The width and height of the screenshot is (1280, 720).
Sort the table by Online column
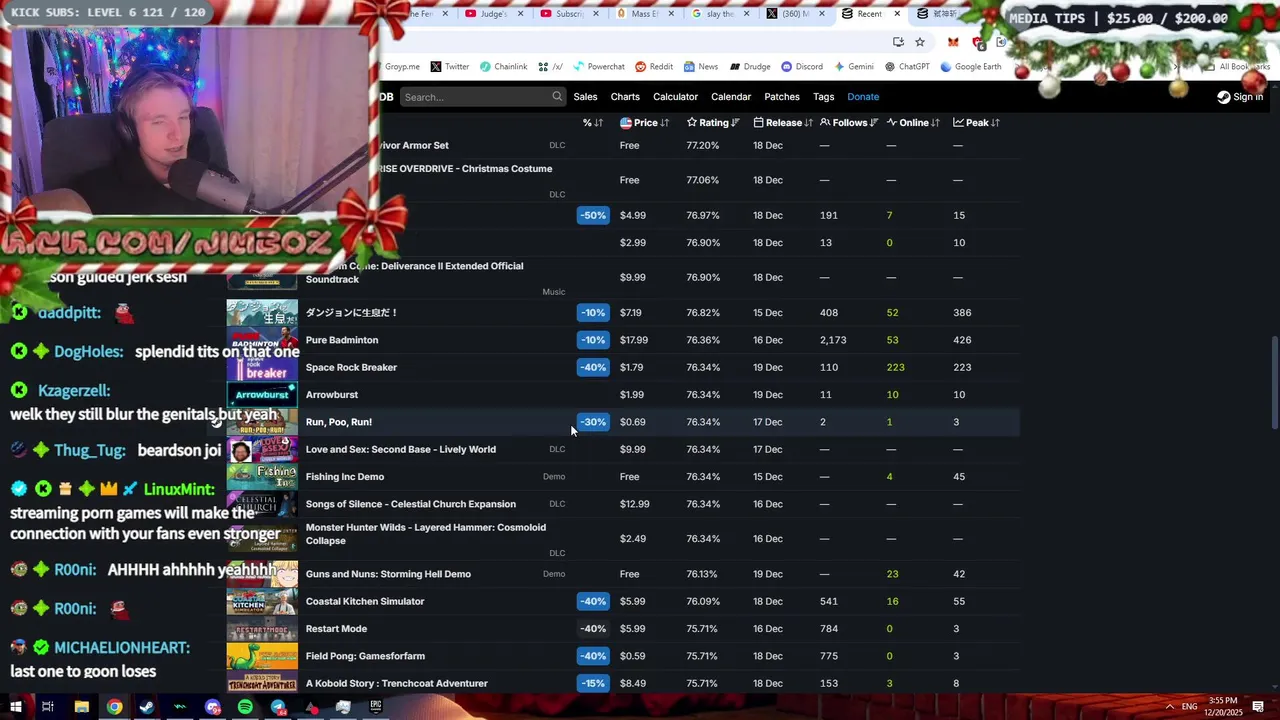click(913, 123)
